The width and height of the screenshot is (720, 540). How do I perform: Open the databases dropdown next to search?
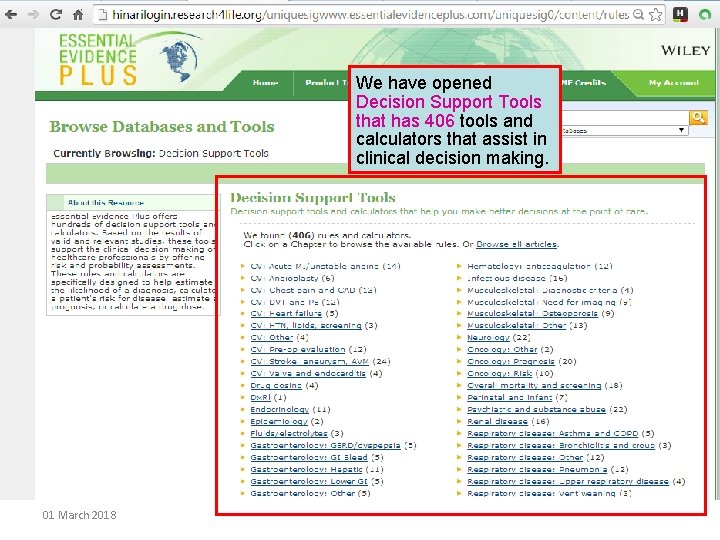pyautogui.click(x=624, y=130)
